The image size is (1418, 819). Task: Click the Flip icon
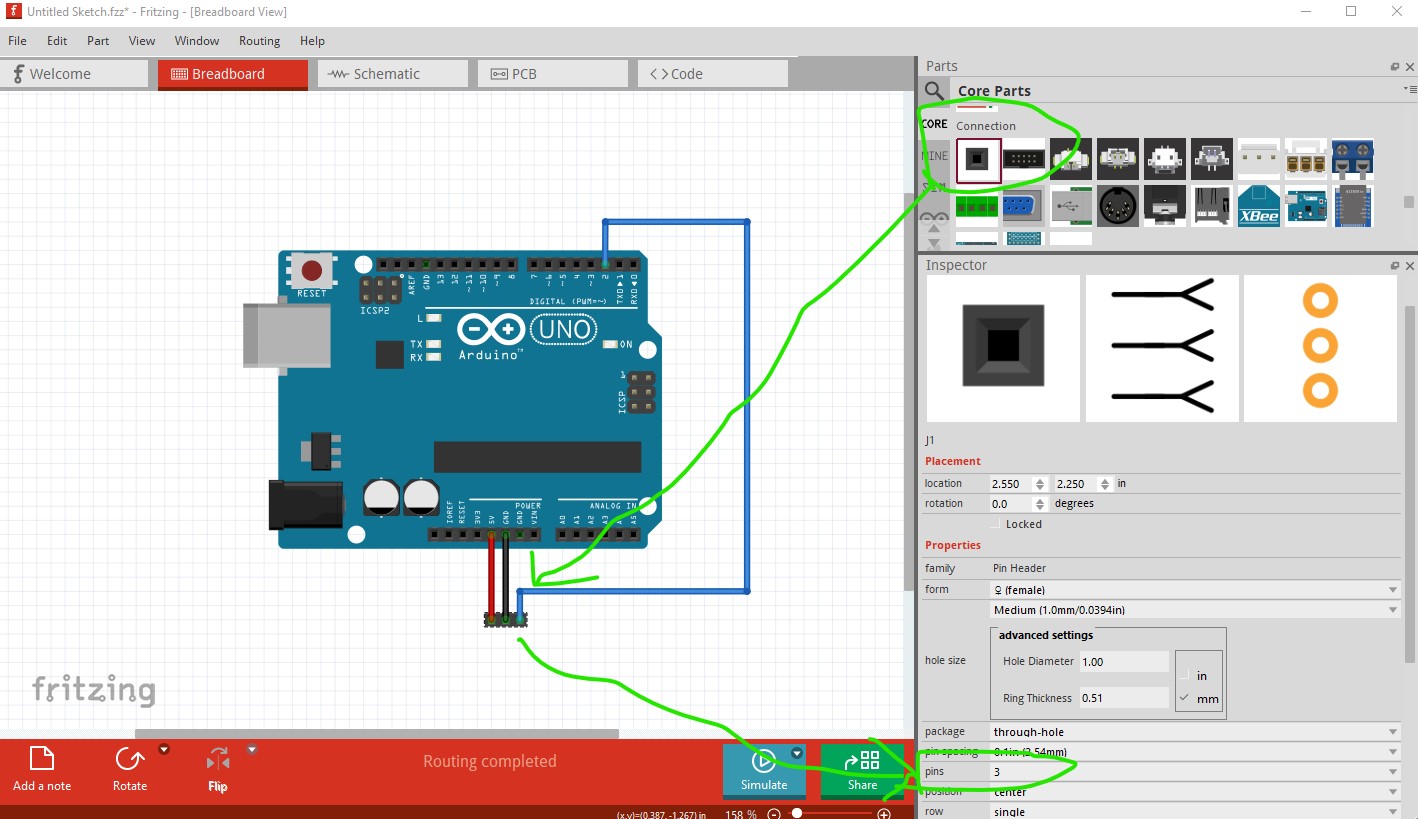(x=218, y=760)
